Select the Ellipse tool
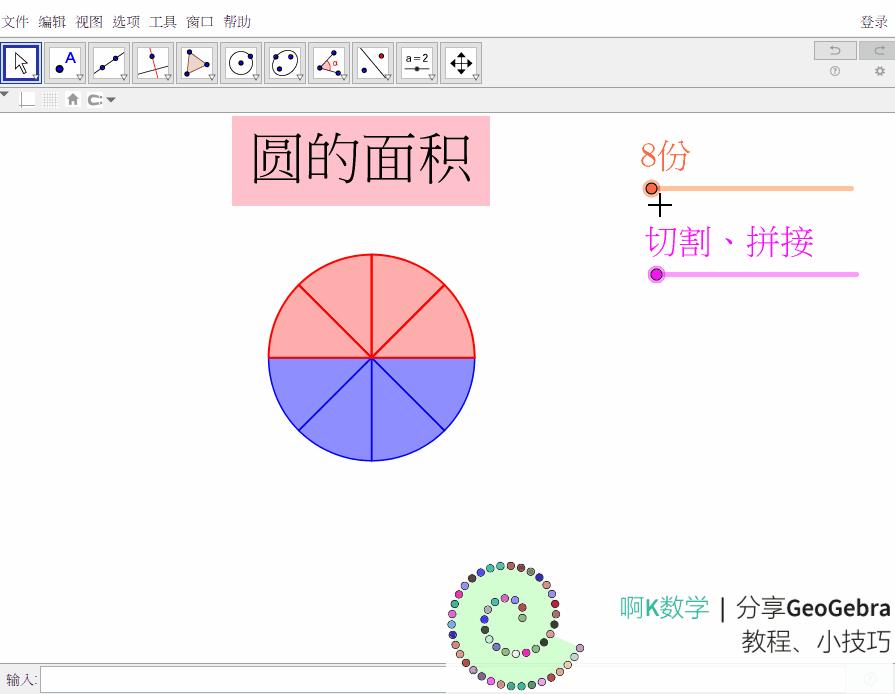The width and height of the screenshot is (895, 694). pos(284,61)
